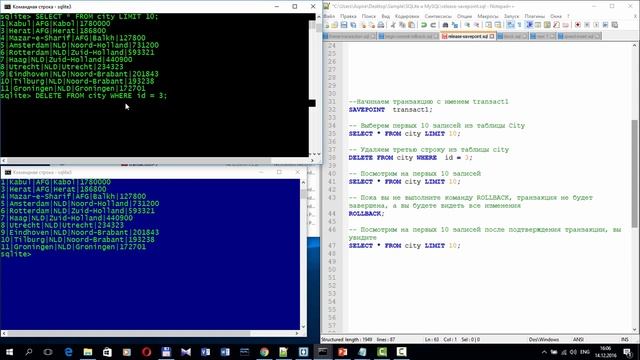
Task: Open the Синтаксисы menu
Action: click(438, 16)
